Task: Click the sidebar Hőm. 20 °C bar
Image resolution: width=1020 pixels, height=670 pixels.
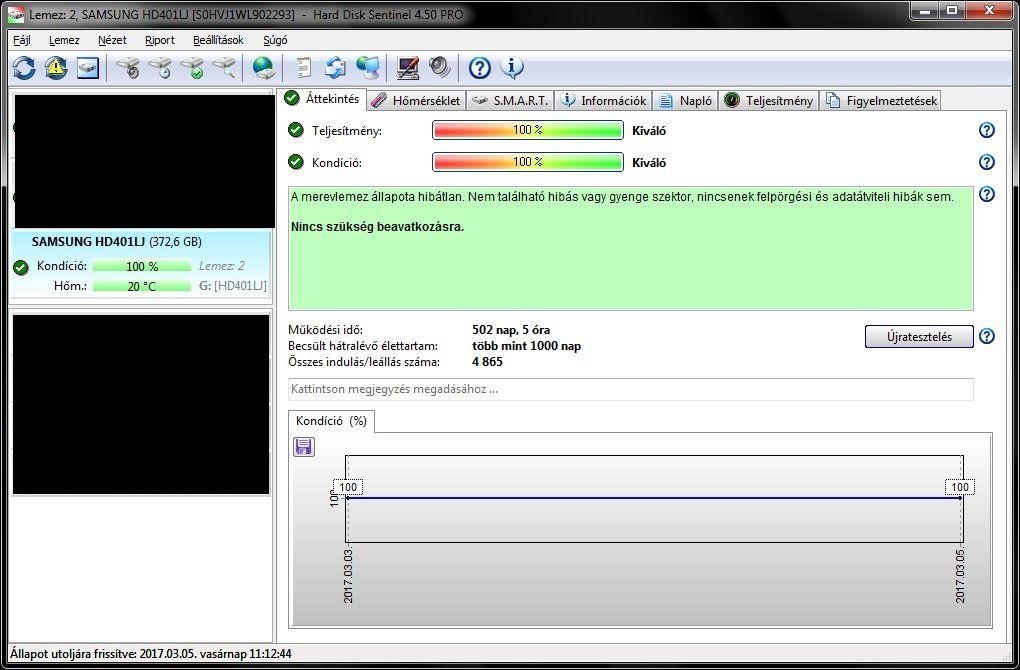Action: 142,286
